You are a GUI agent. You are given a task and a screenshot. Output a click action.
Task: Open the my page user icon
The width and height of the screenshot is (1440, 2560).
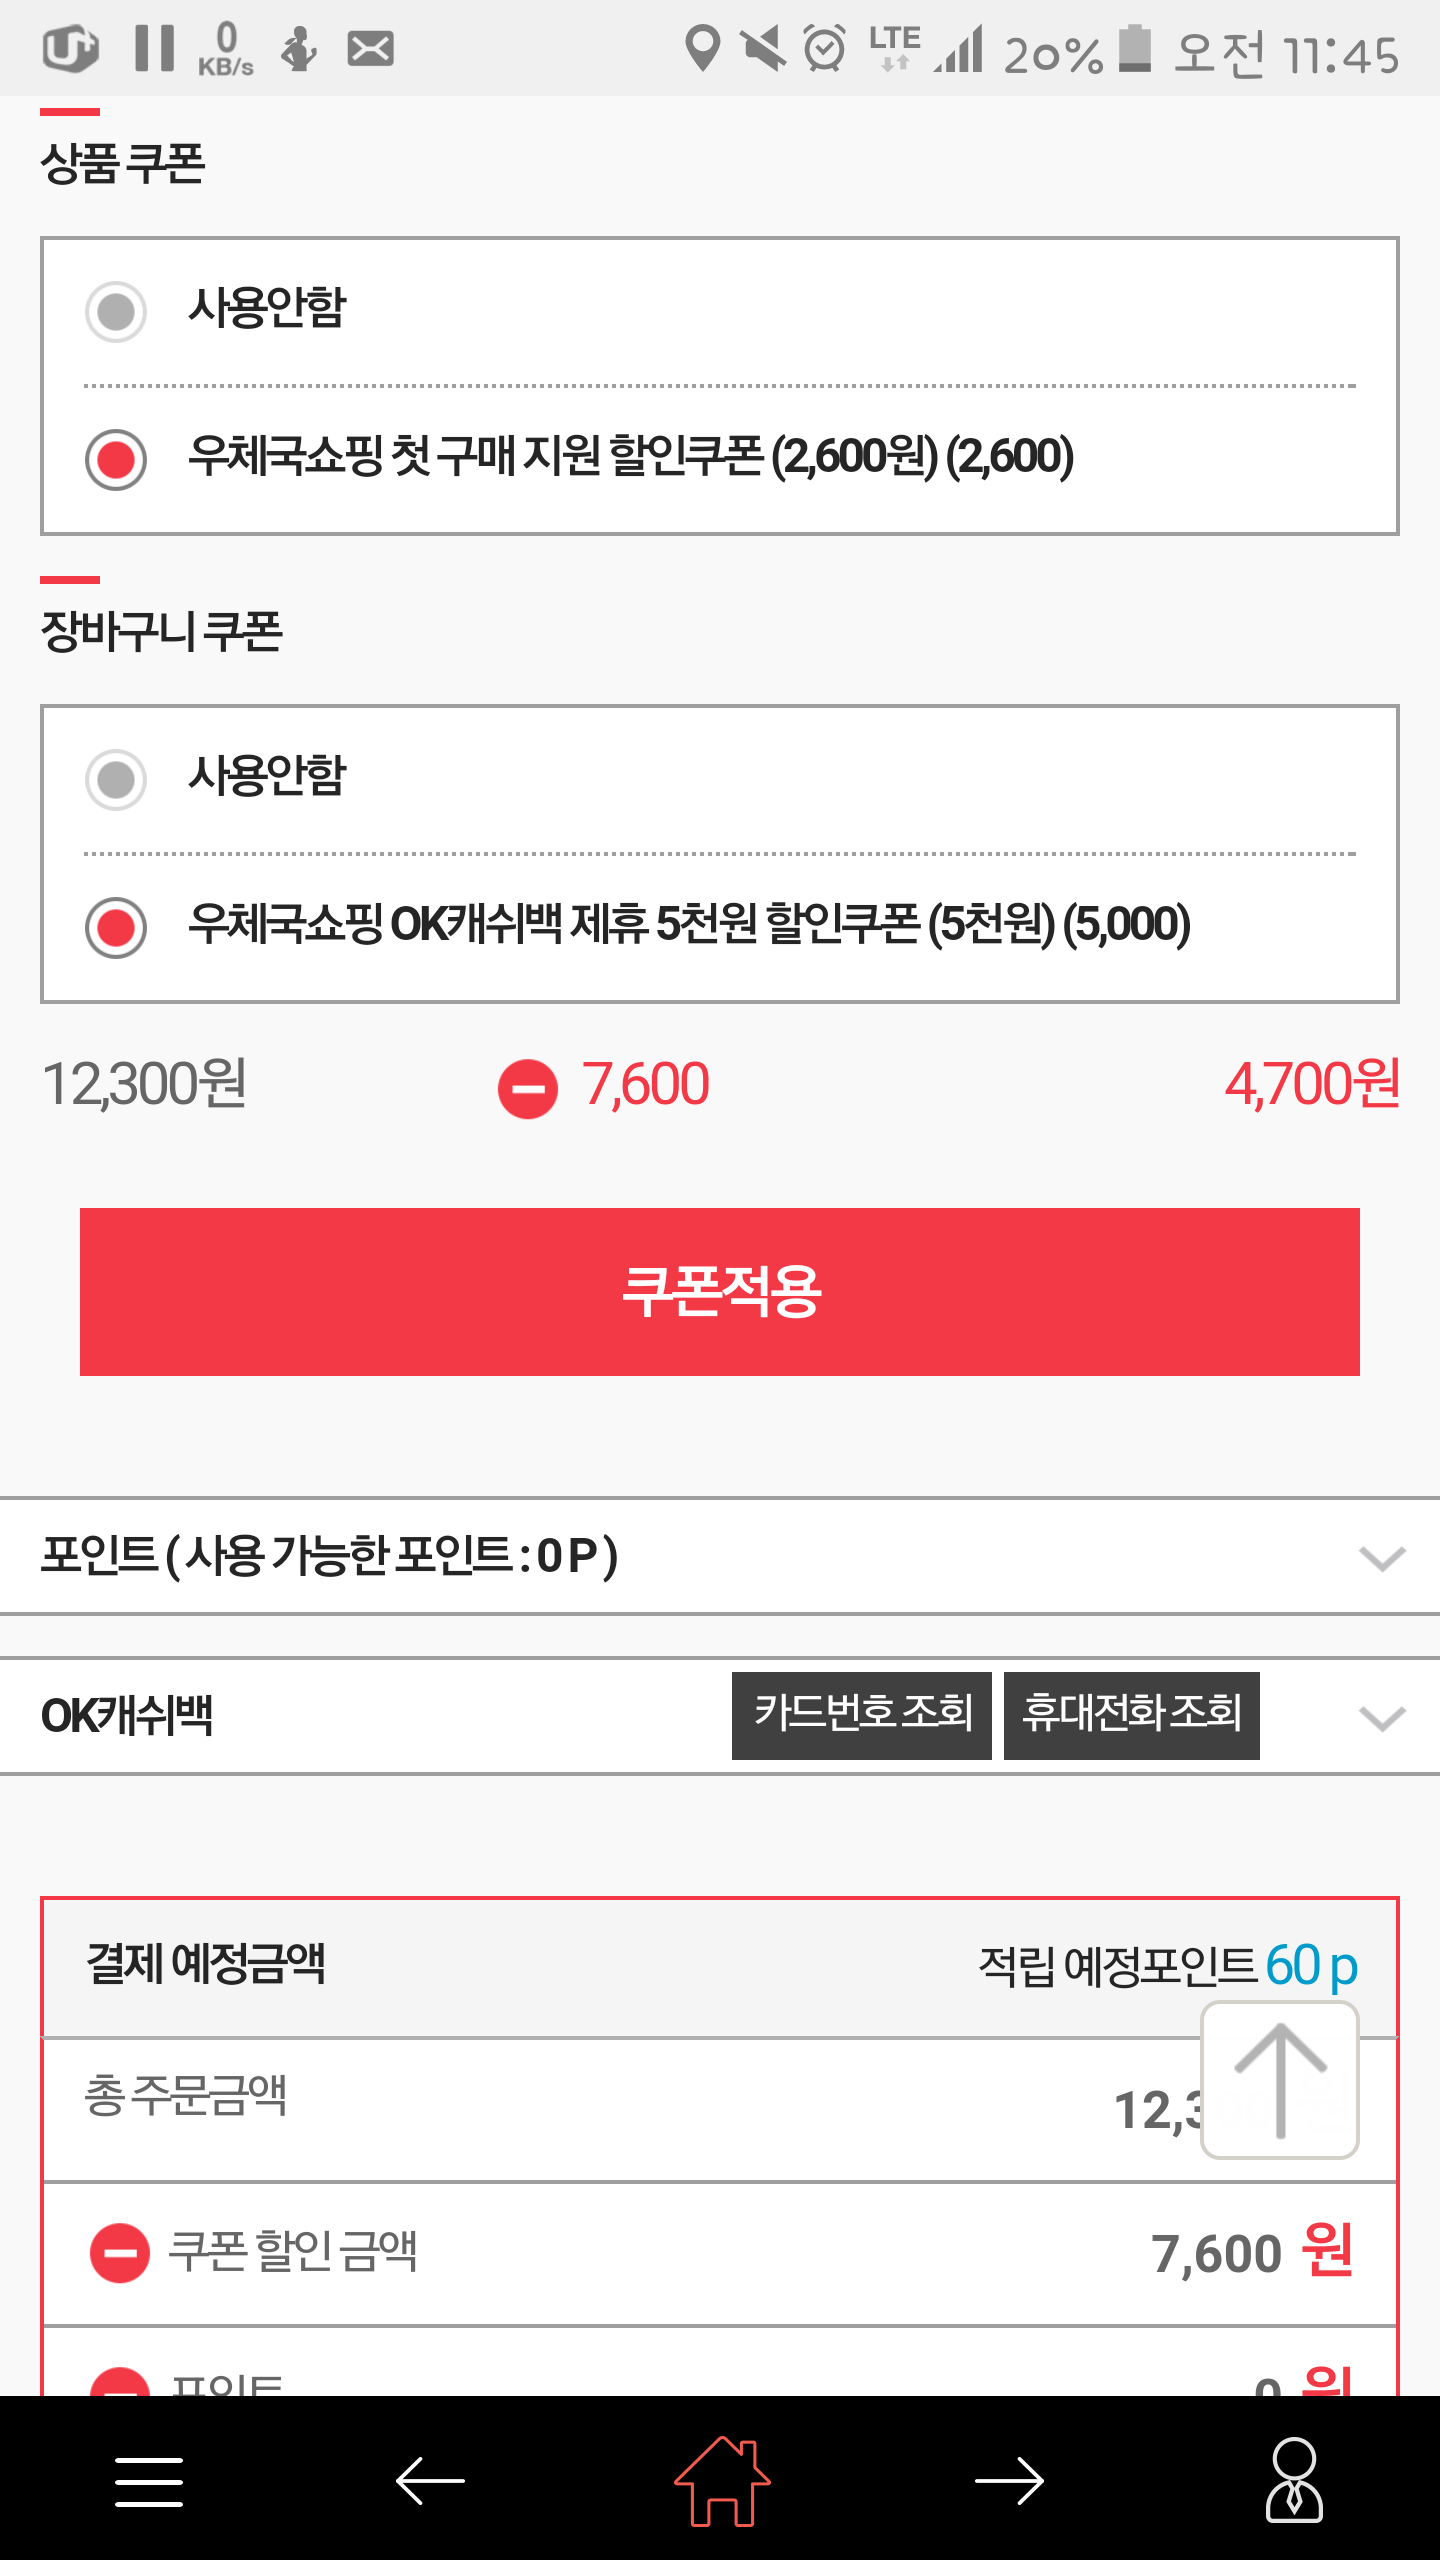1294,2480
